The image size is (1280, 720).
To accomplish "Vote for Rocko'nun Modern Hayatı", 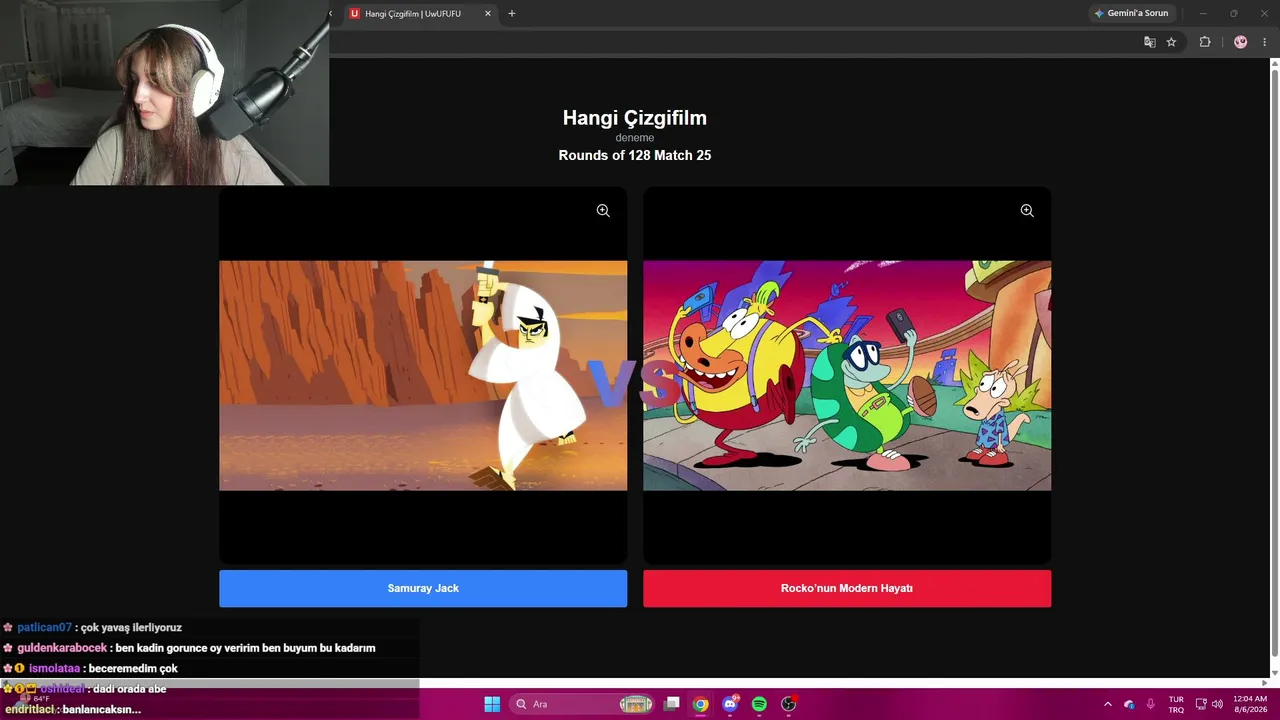I will (847, 589).
